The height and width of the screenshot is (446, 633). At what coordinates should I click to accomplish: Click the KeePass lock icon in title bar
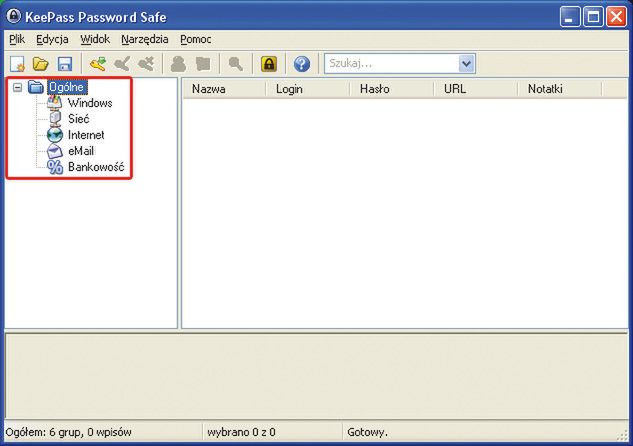(x=13, y=16)
